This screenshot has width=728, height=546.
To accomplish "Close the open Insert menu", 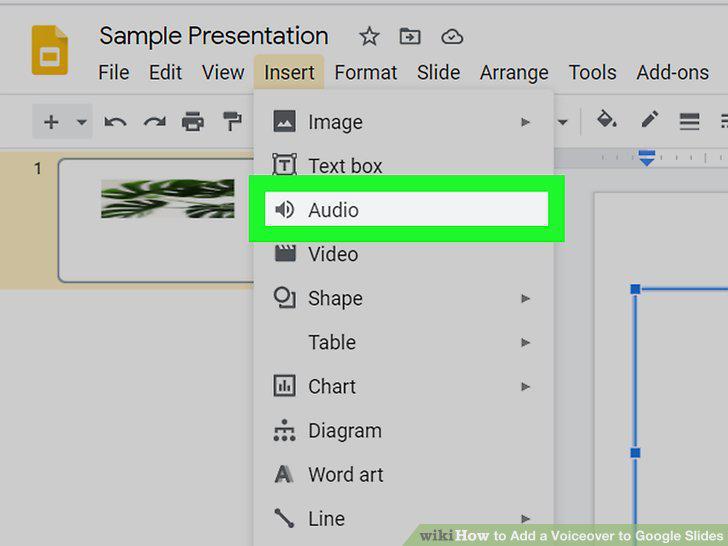I will 289,72.
